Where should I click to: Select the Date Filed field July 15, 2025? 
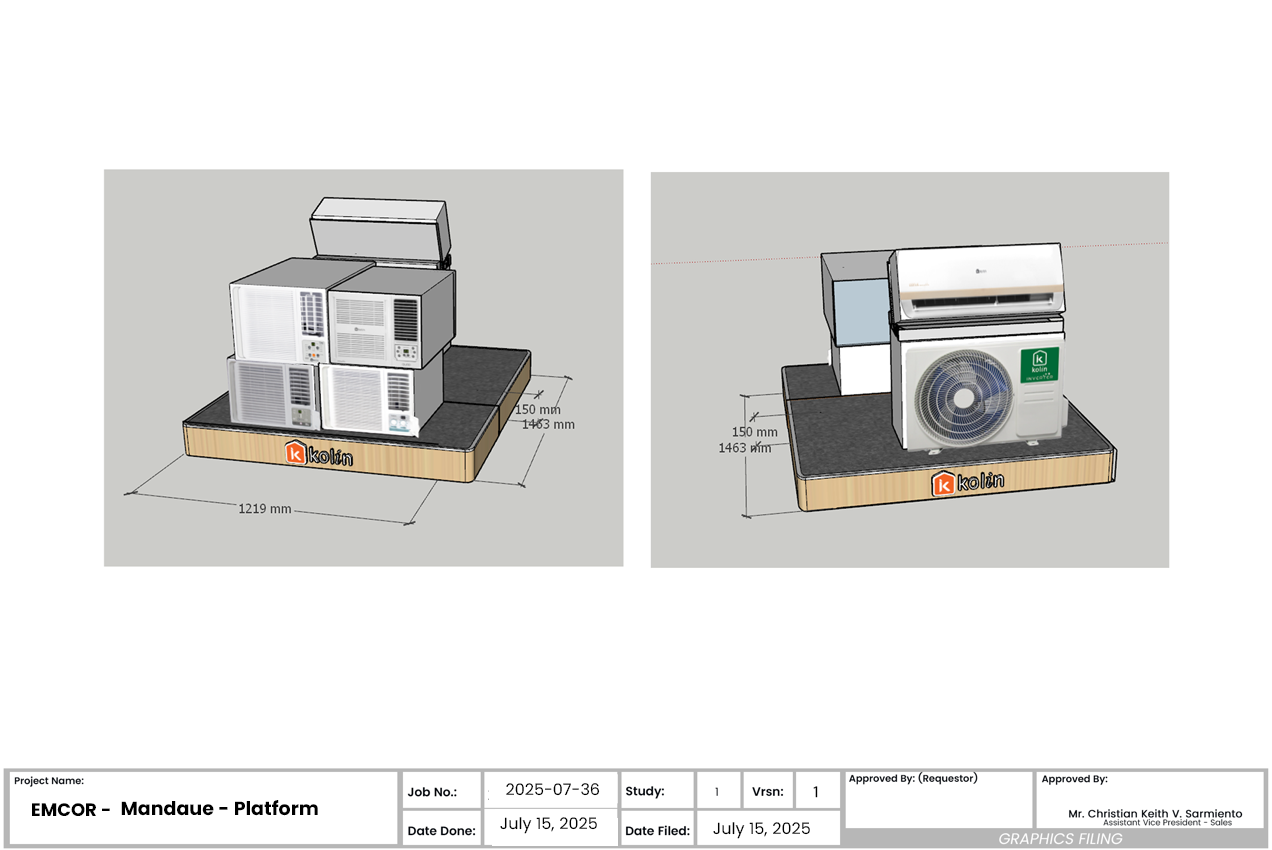tap(761, 829)
